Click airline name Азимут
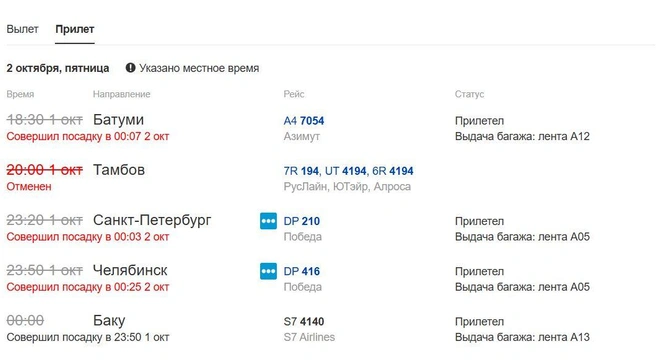This screenshot has width=656, height=362. point(302,136)
